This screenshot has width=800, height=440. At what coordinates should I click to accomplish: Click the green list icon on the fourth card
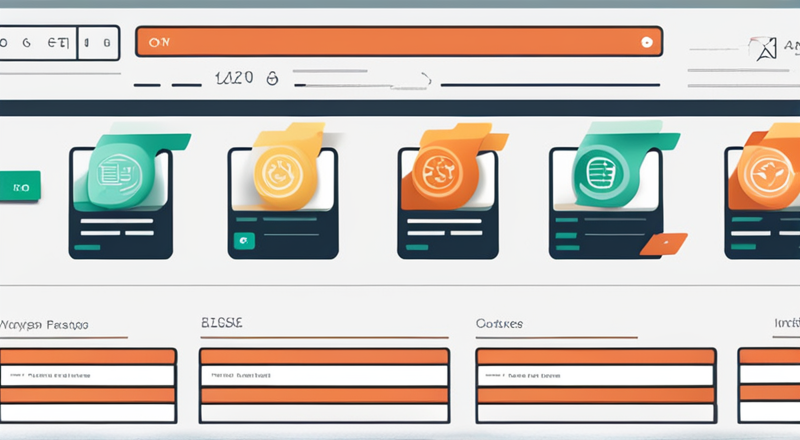tap(602, 174)
